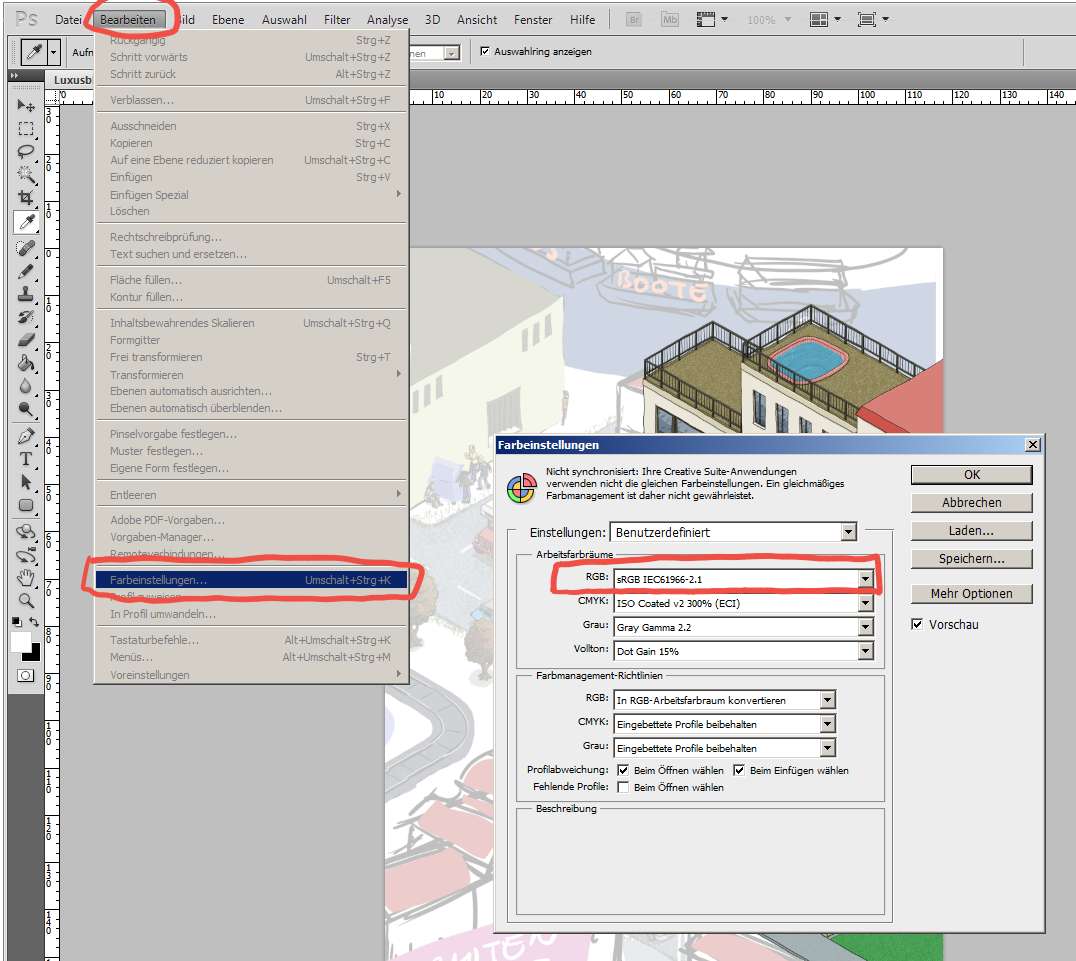Toggle Quick Mask mode
1076x961 pixels.
[x=25, y=675]
